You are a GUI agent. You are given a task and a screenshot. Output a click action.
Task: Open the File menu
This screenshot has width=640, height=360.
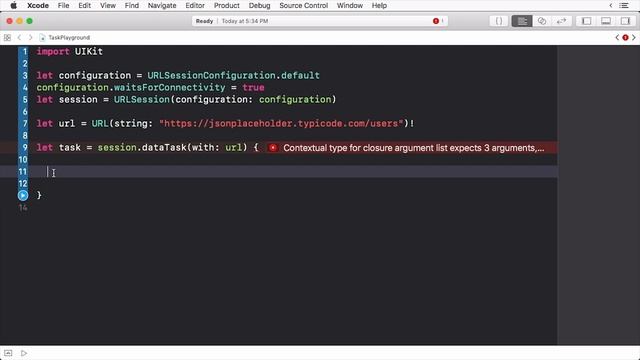coord(63,5)
